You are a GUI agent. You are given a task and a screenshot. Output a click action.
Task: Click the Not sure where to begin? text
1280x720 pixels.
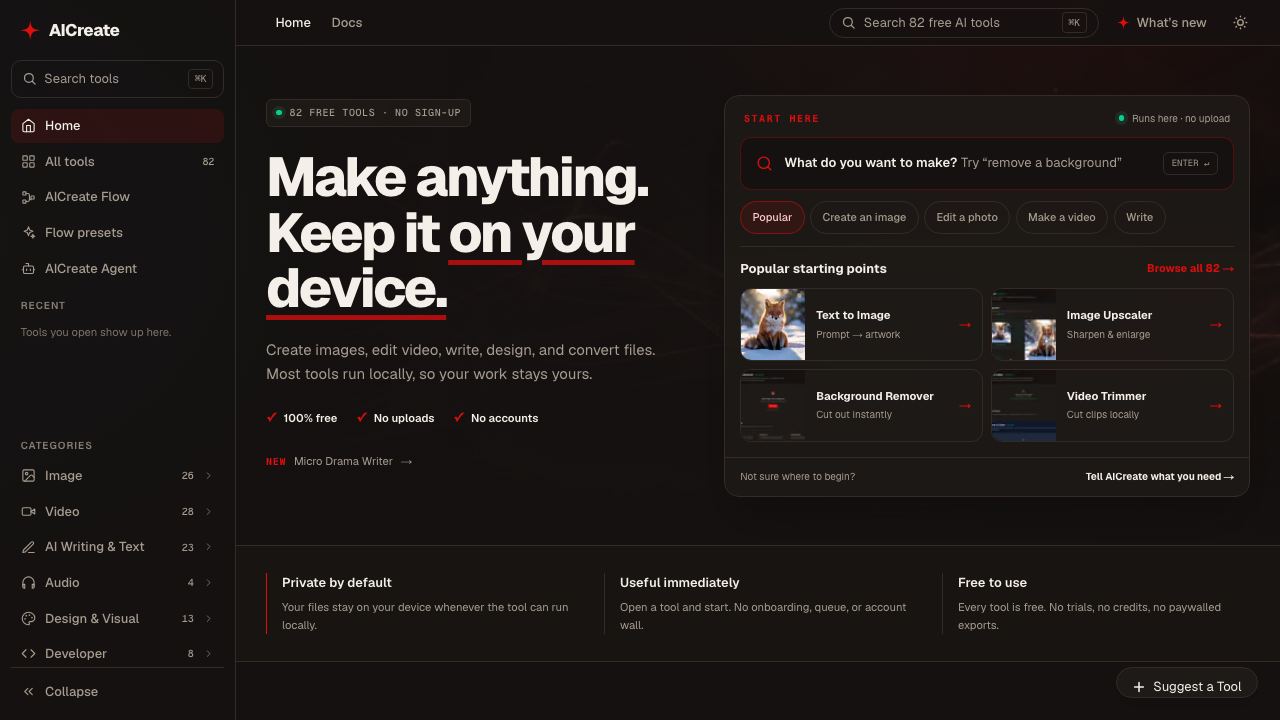798,477
